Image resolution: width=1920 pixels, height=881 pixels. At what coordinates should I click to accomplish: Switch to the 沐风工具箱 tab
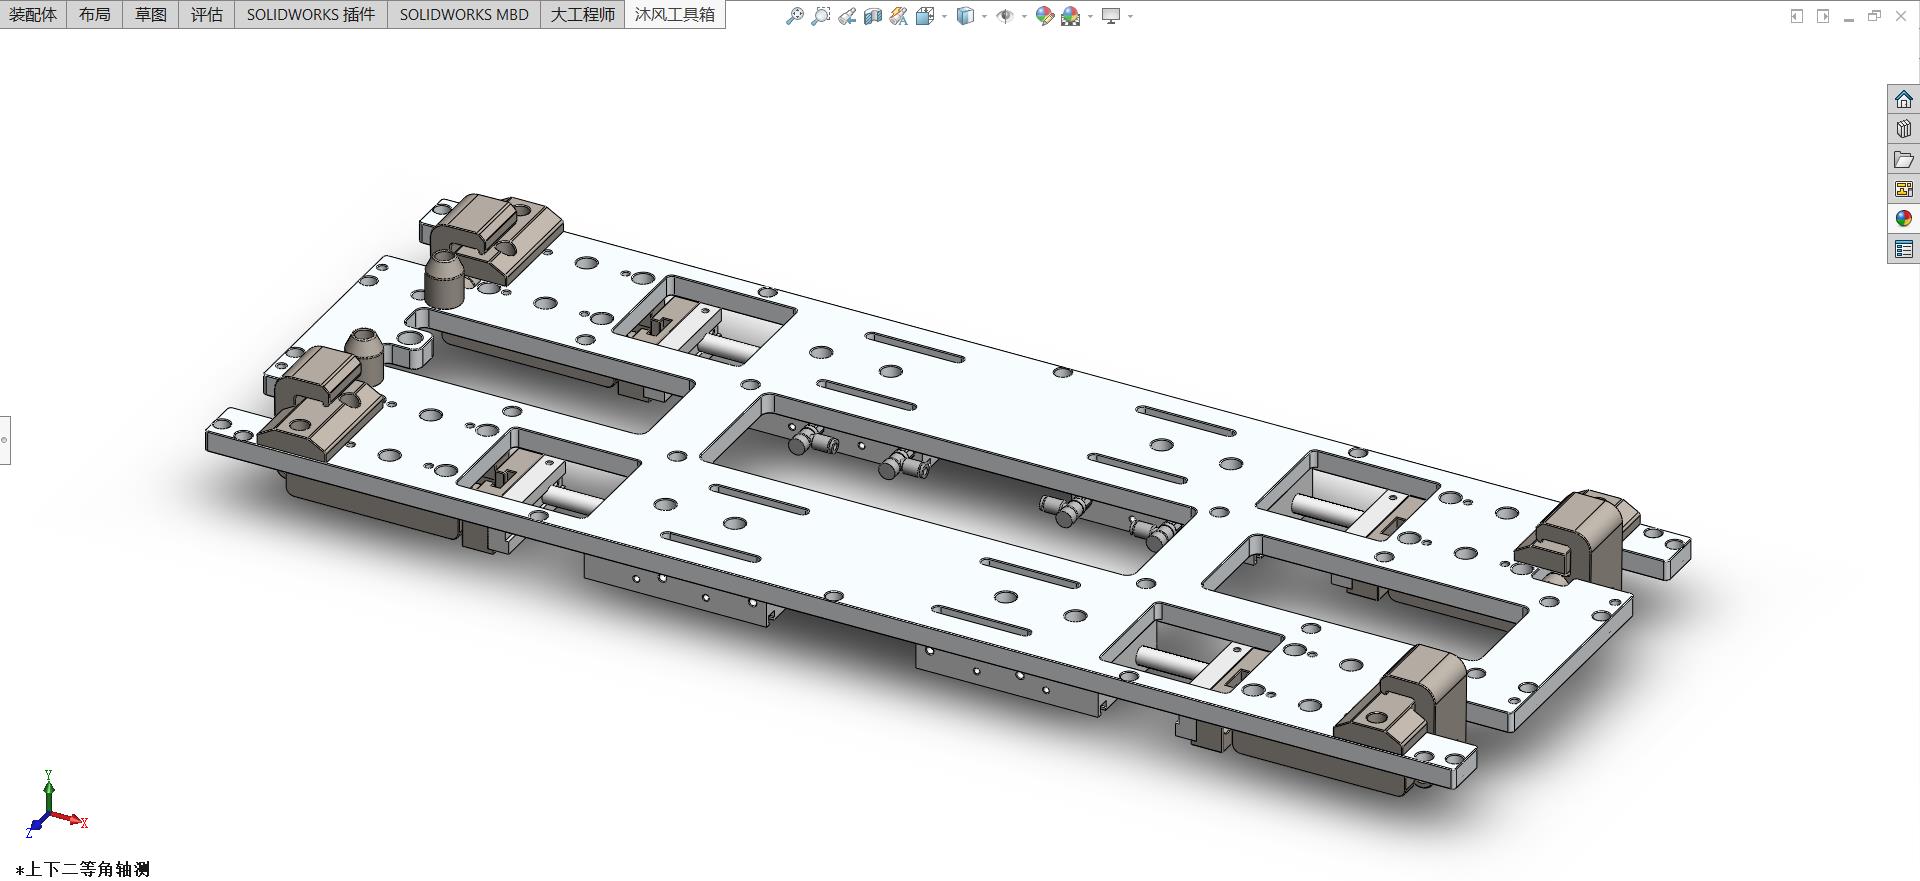[675, 14]
